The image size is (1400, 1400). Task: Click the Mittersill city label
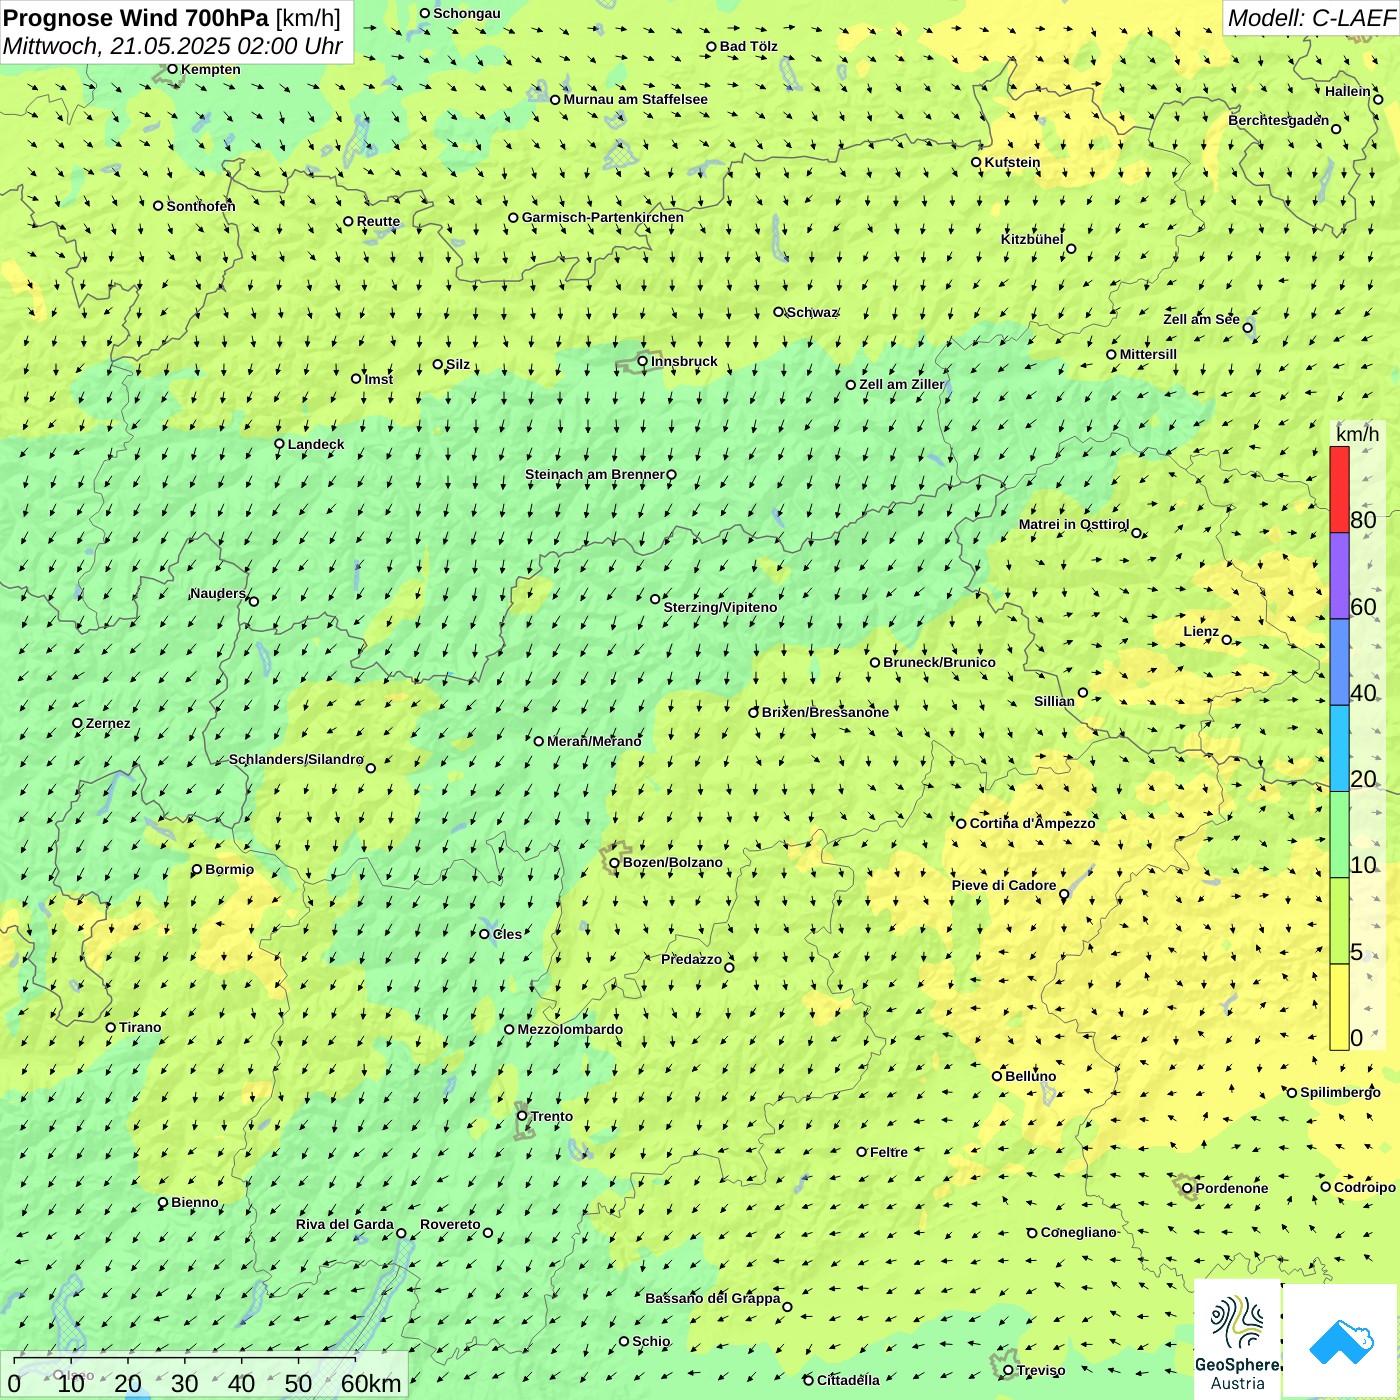[x=1148, y=354]
